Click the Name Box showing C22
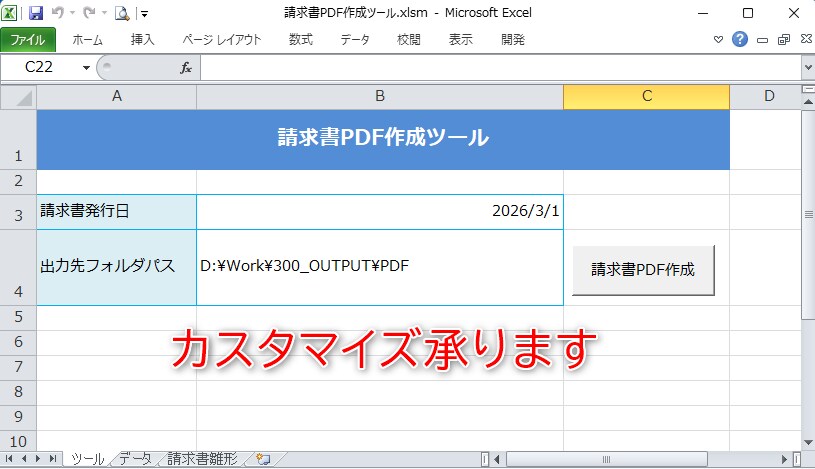The width and height of the screenshot is (815, 469). tap(40, 67)
